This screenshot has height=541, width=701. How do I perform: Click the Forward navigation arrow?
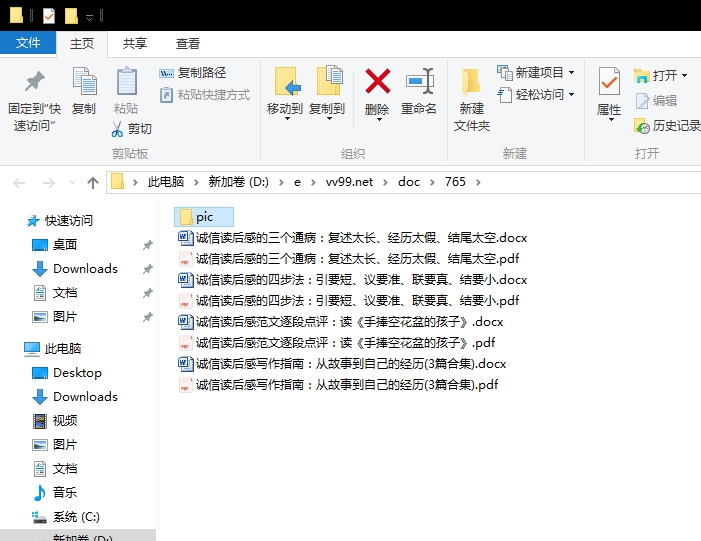[x=48, y=182]
